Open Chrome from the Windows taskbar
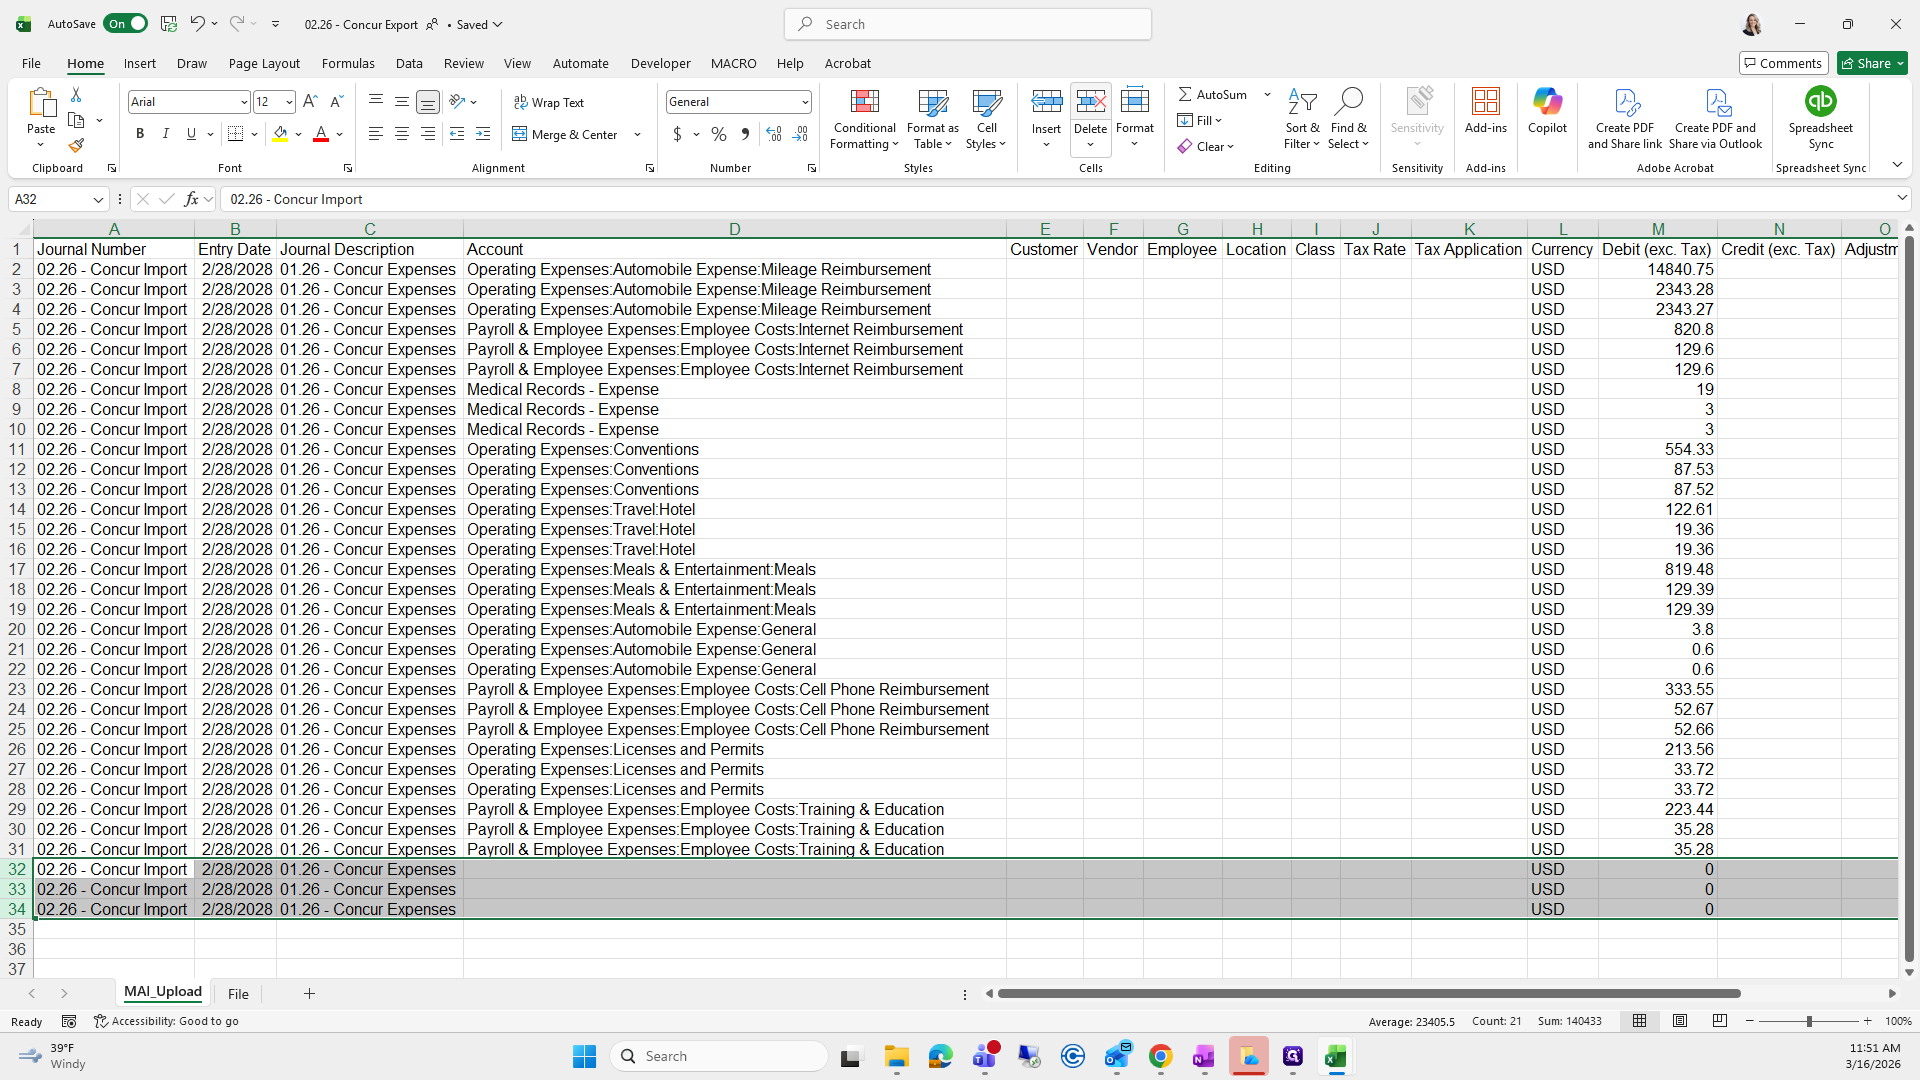 click(1160, 1056)
